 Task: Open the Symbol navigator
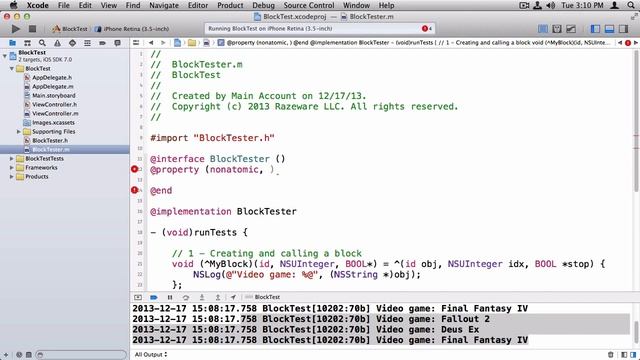pos(27,43)
